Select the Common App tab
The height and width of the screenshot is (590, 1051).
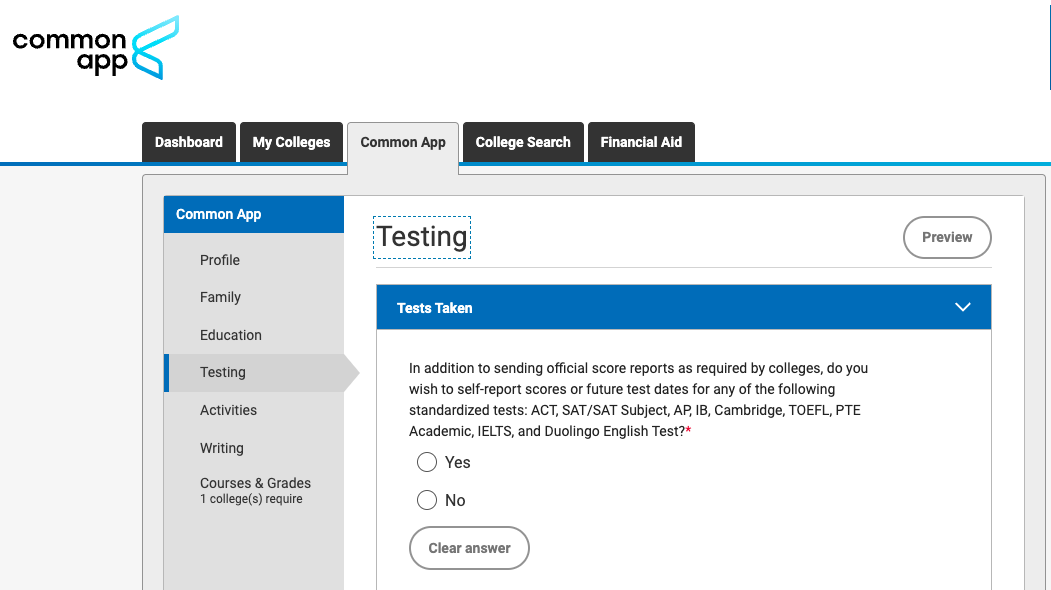(x=403, y=142)
